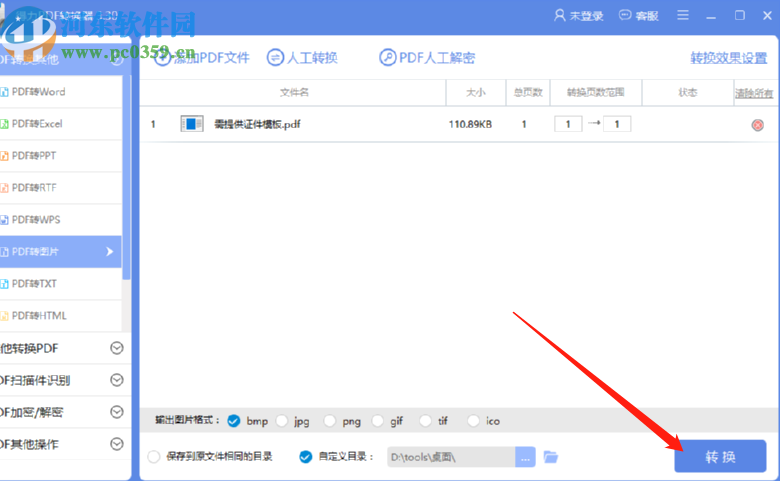
Task: Choose ico output image format
Action: 473,421
